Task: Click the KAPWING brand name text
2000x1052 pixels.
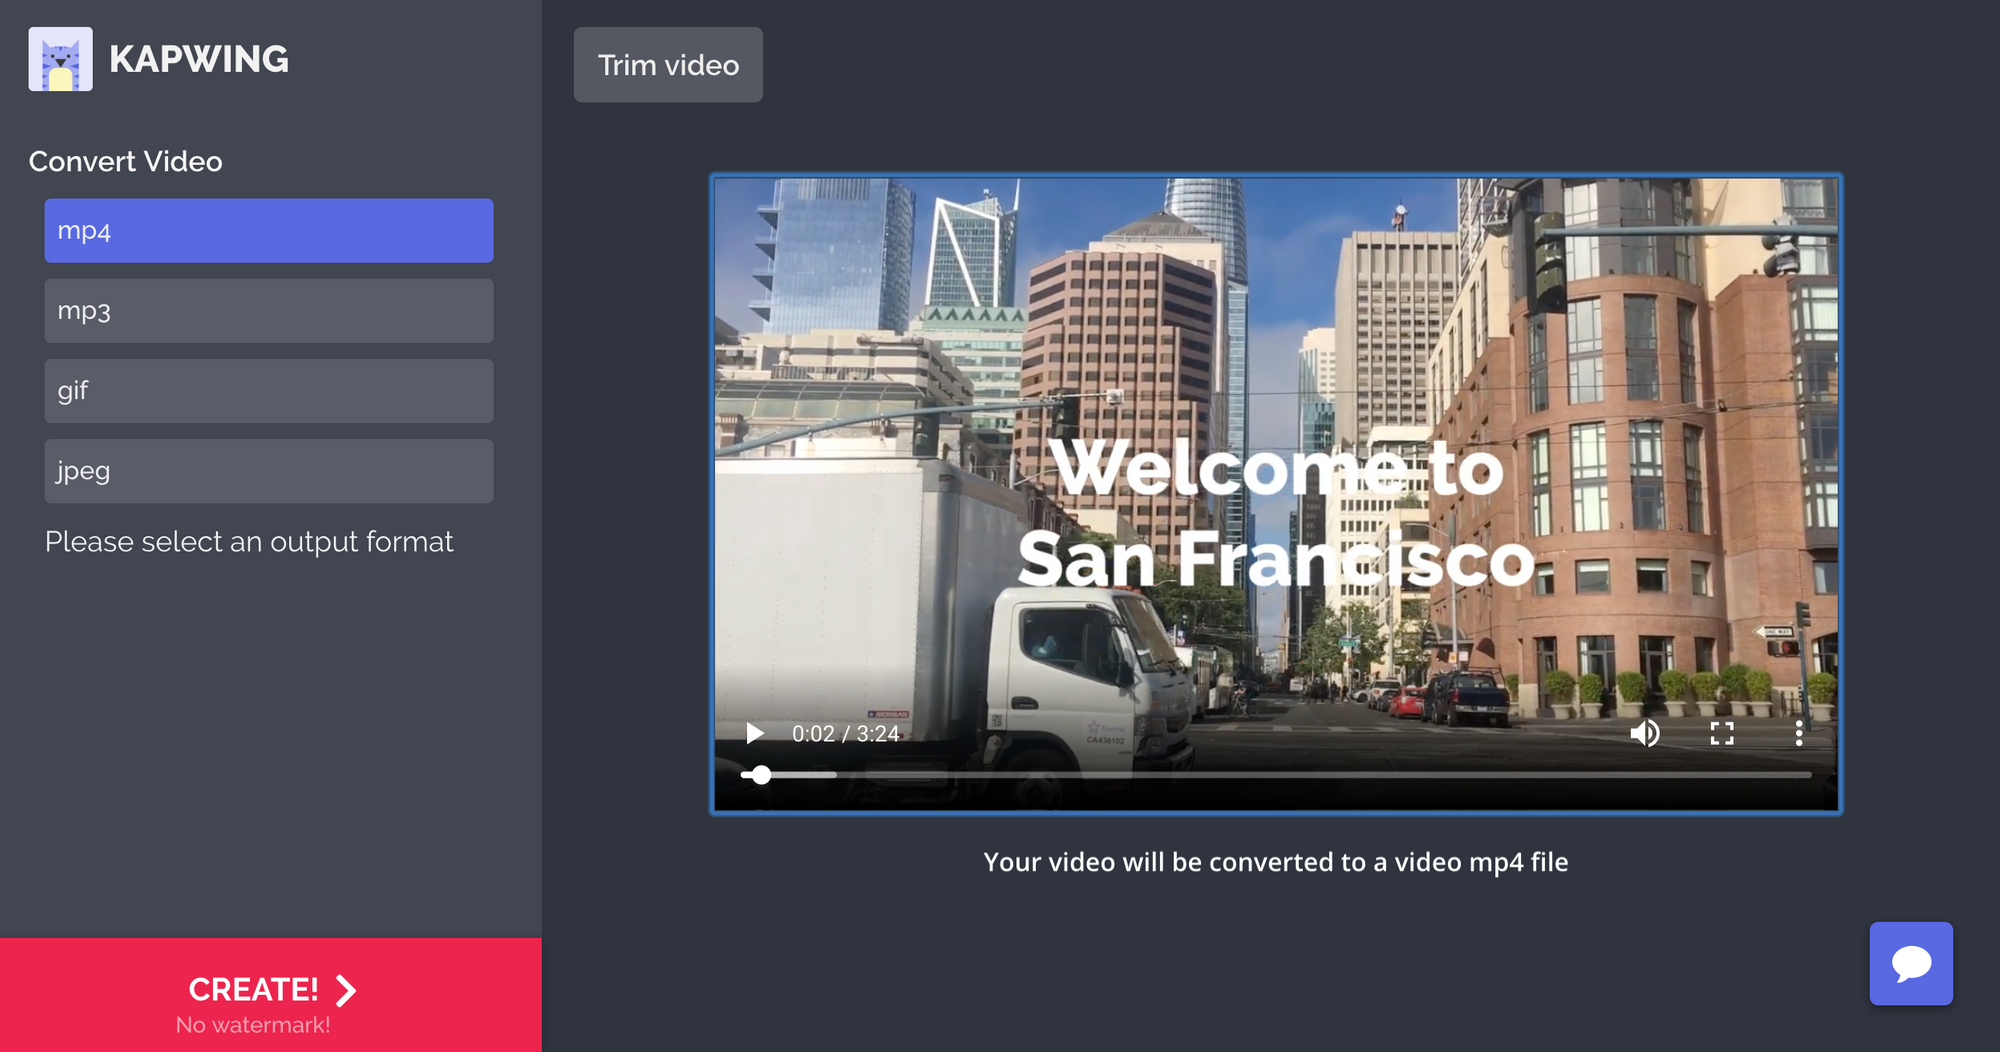Action: point(199,59)
